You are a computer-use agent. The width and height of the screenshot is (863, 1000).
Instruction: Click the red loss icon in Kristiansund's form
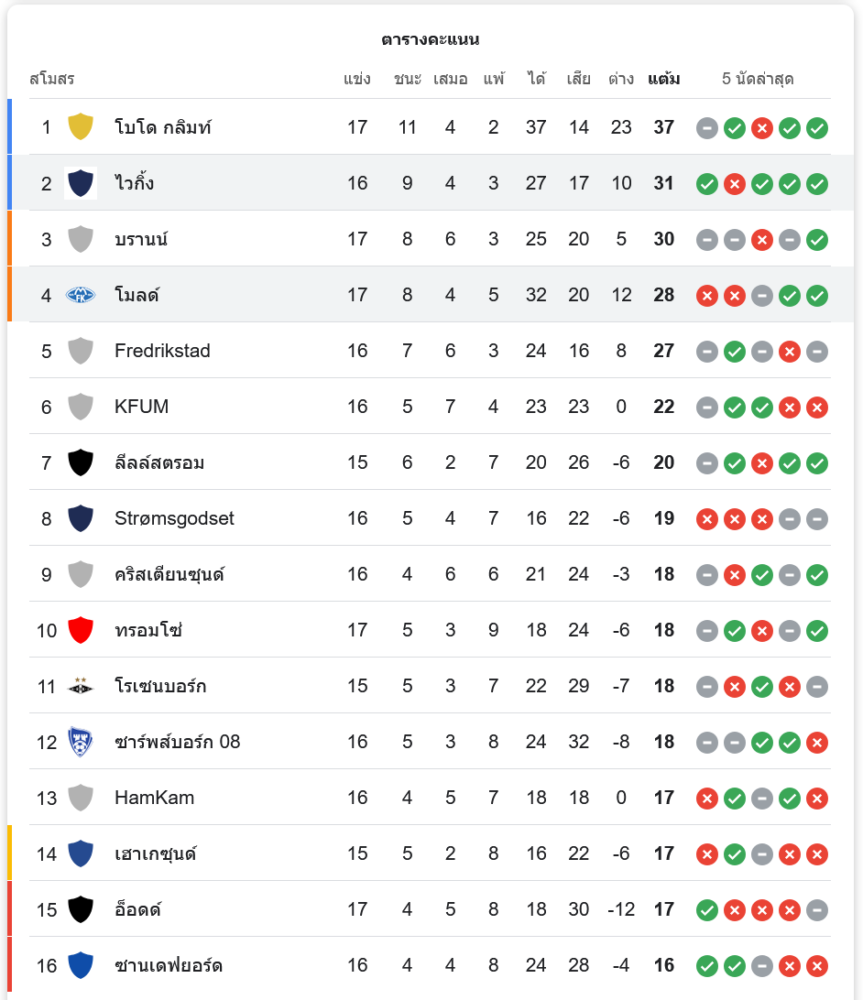pos(735,575)
